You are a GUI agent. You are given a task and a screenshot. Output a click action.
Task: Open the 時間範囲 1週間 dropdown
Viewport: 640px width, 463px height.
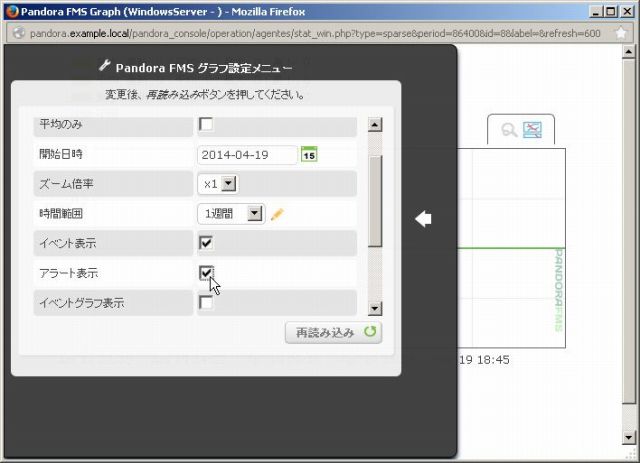coord(231,214)
